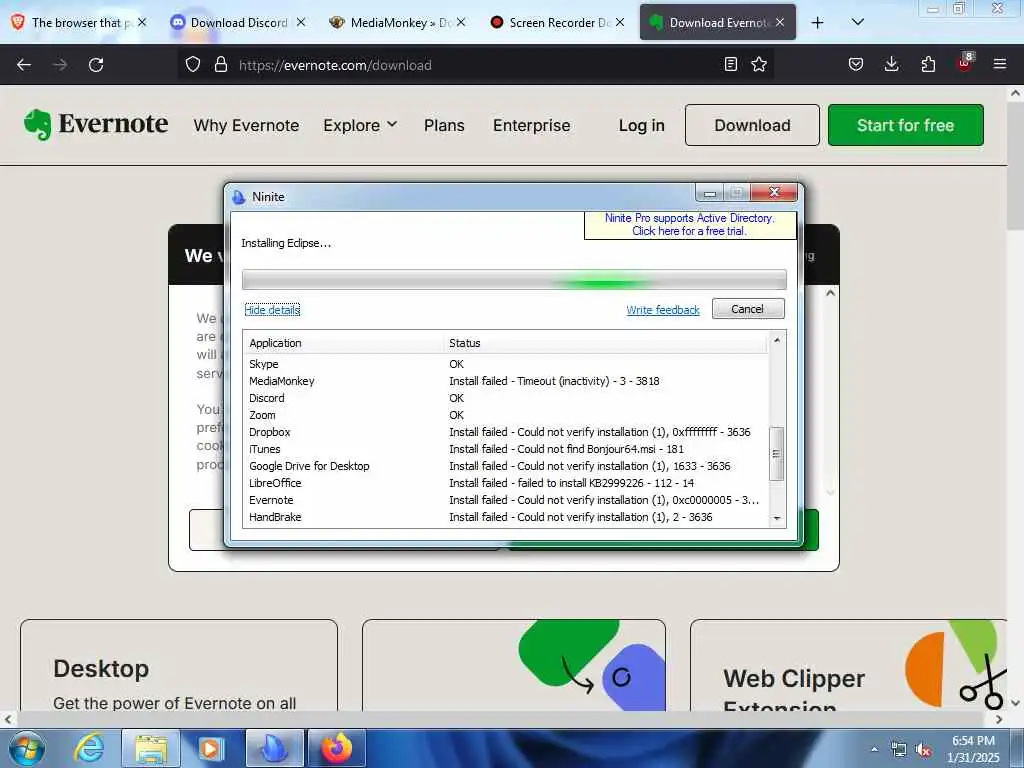Close the Screen Recorder tab
This screenshot has height=768, width=1024.
point(620,22)
